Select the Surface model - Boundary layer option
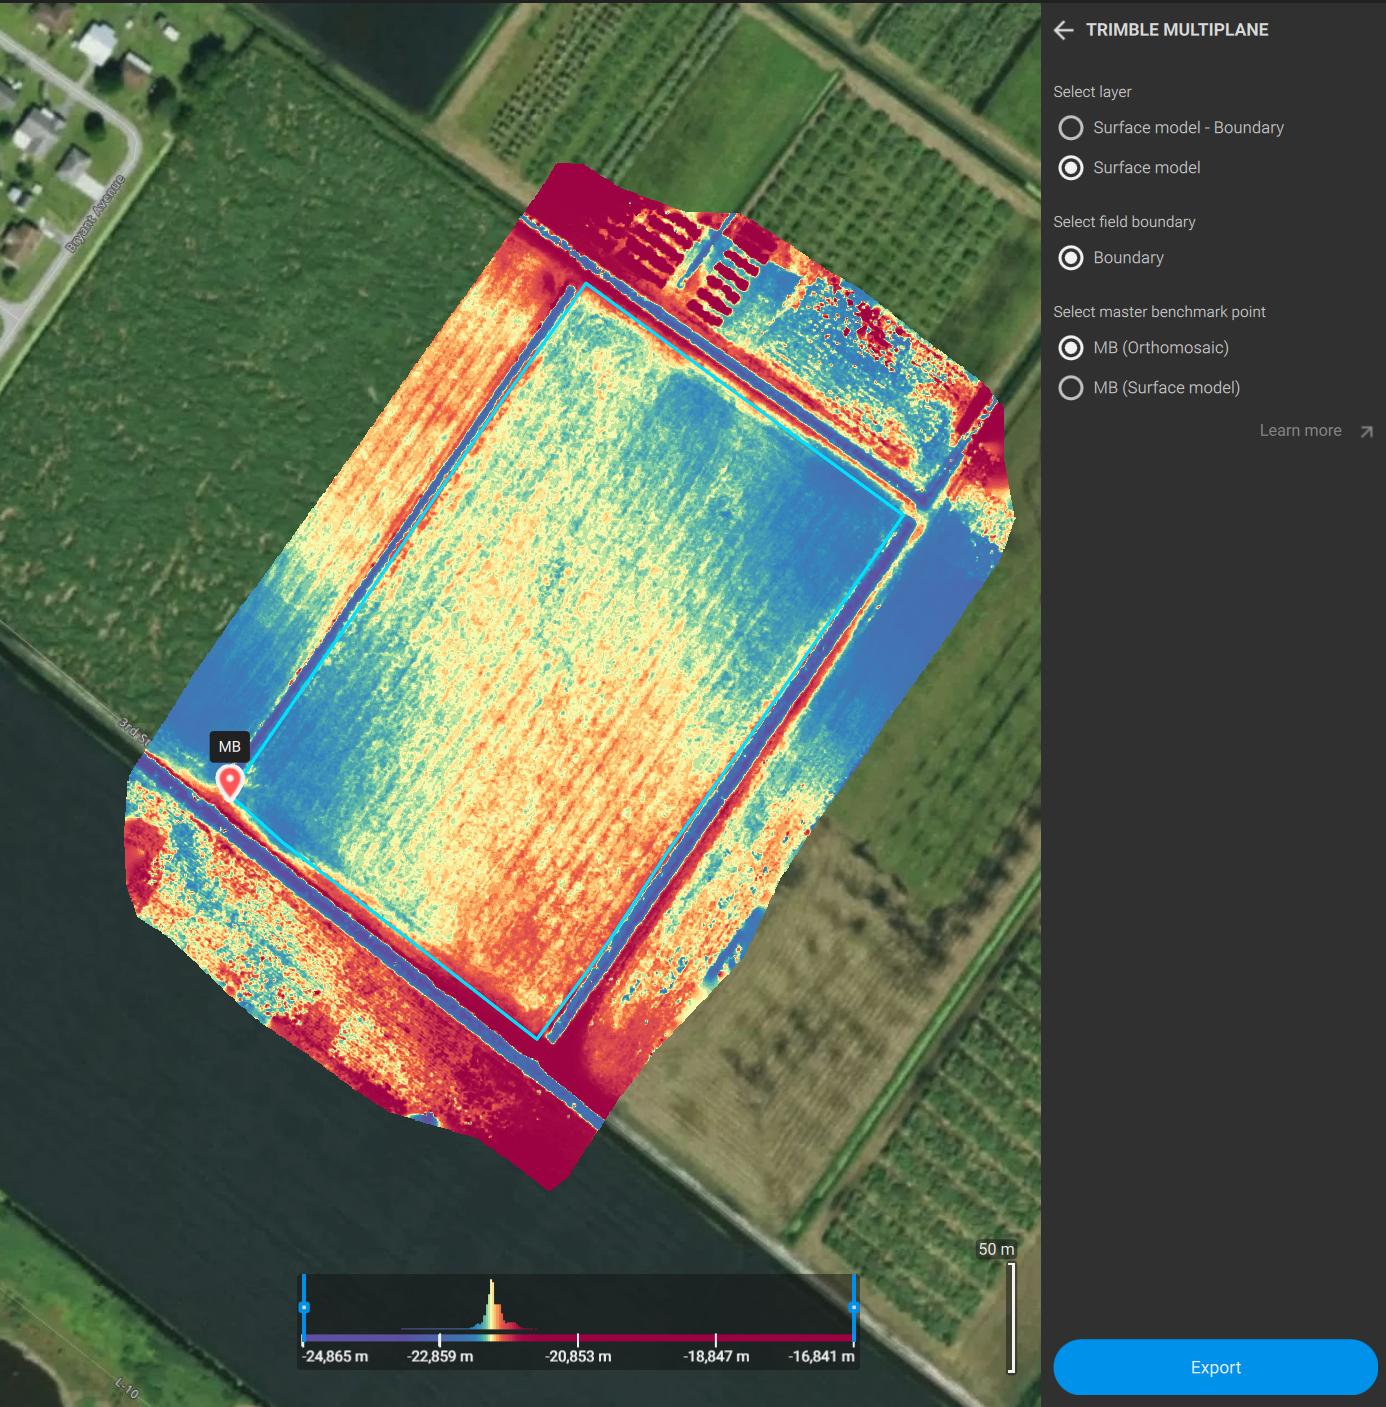Image resolution: width=1386 pixels, height=1407 pixels. pyautogui.click(x=1070, y=128)
